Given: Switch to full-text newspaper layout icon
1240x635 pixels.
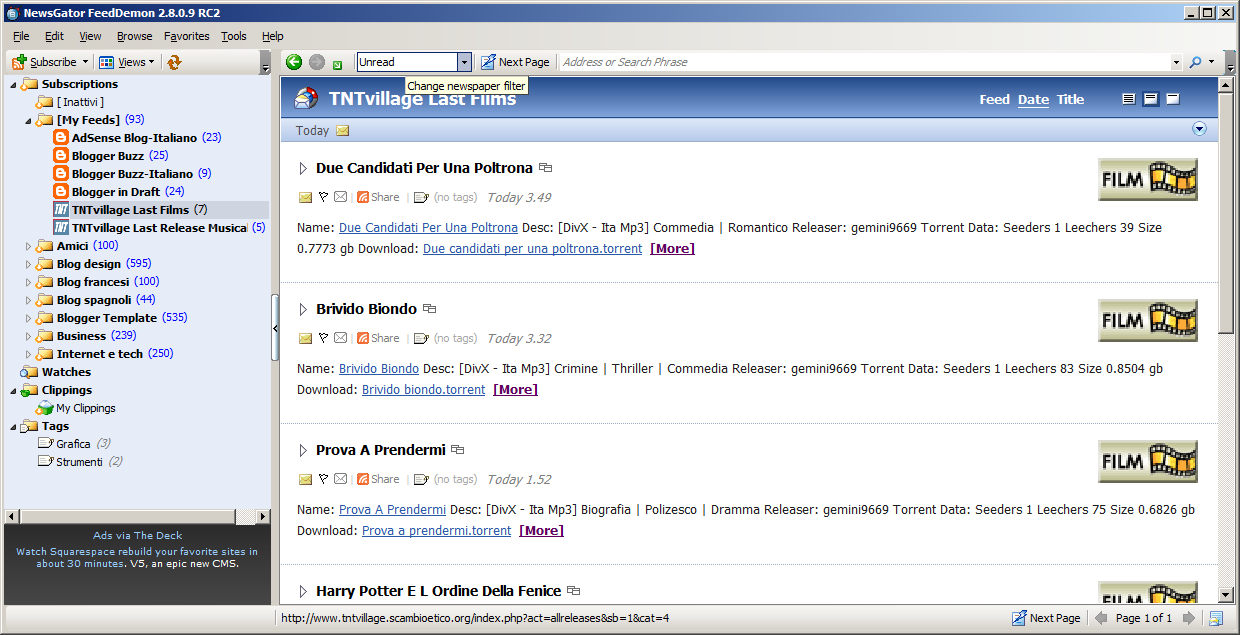Looking at the screenshot, I should click(1129, 99).
